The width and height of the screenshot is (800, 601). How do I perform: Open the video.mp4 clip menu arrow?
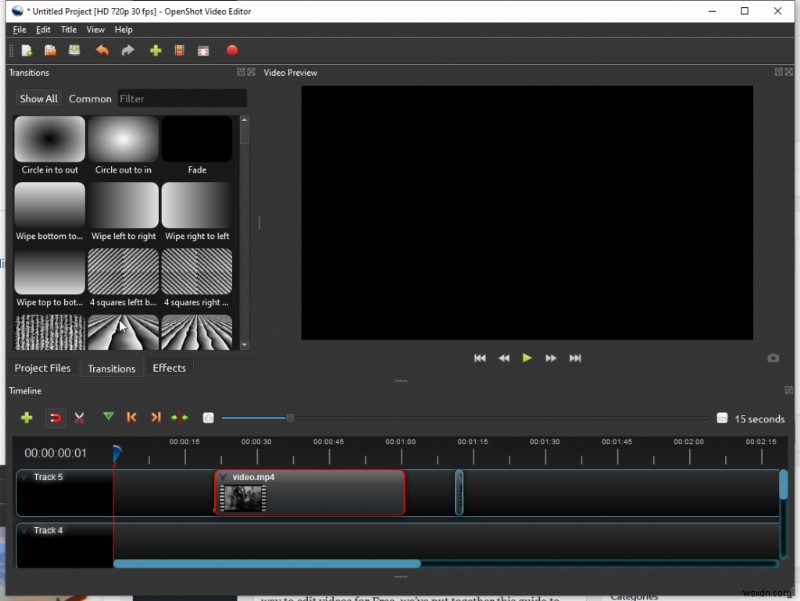(x=224, y=478)
